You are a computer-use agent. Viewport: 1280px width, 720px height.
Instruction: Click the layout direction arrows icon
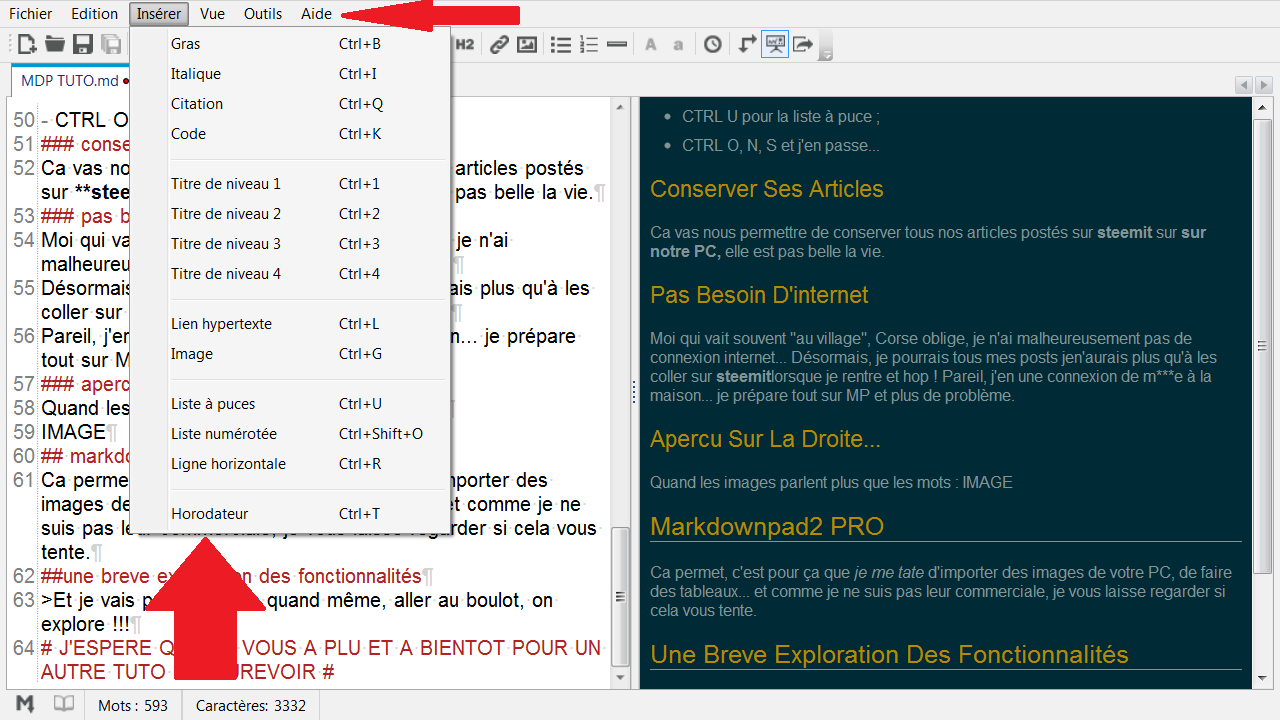click(747, 44)
